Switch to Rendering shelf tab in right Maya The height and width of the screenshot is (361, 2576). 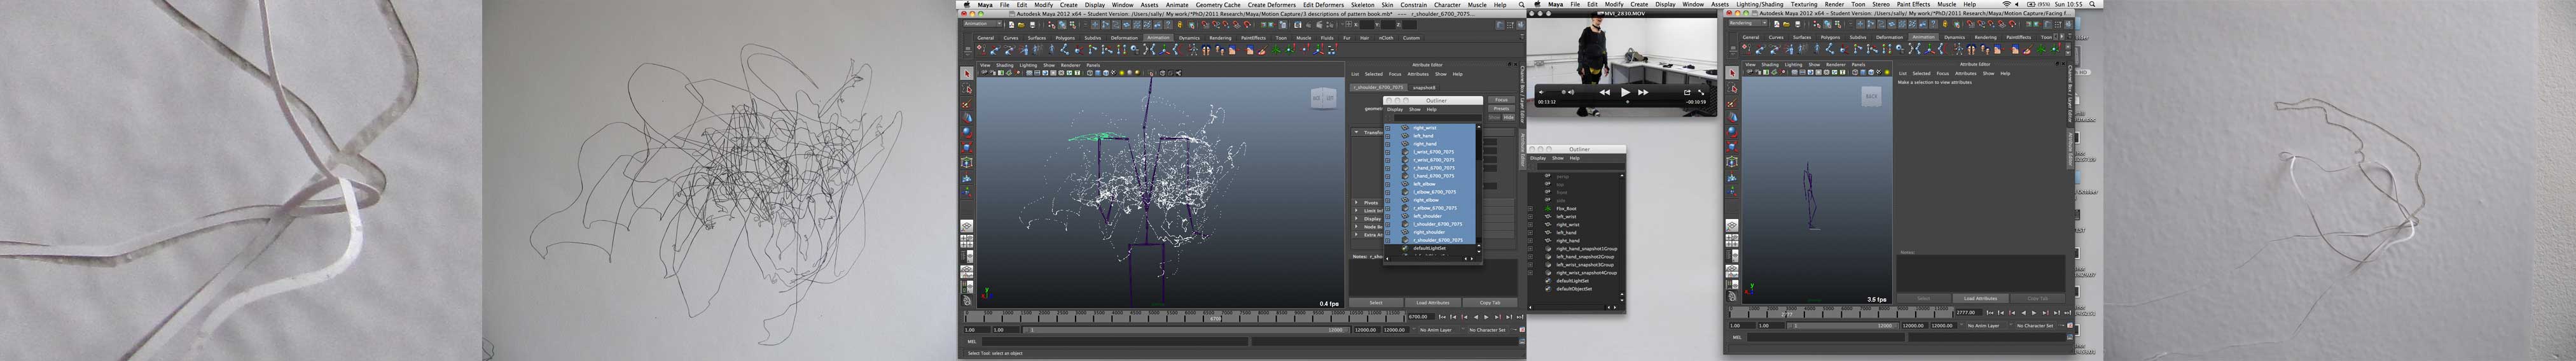click(1986, 37)
